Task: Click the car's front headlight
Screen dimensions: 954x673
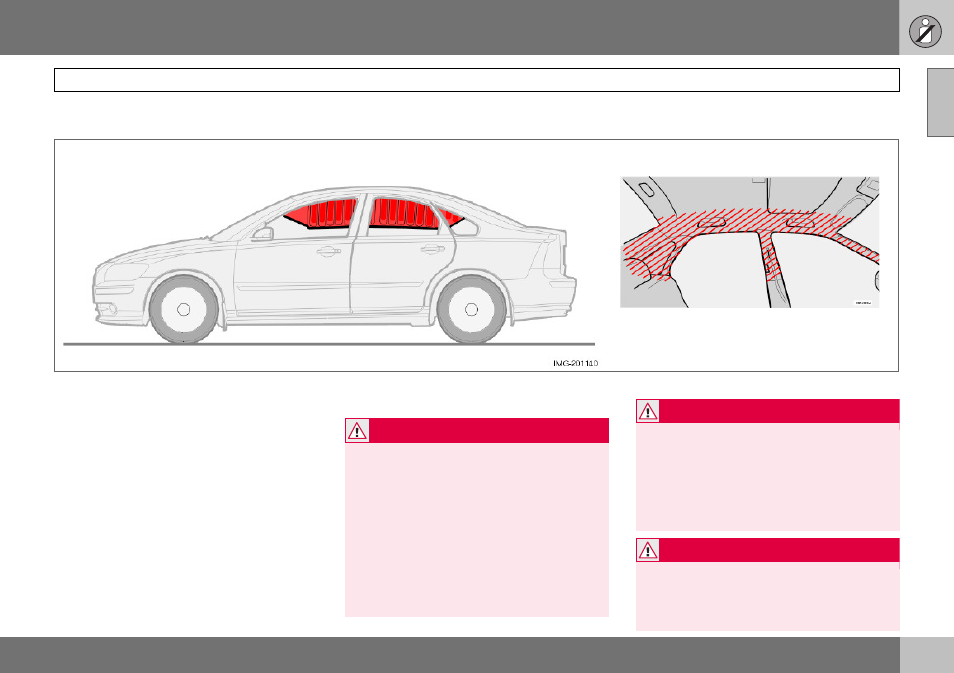Action: click(x=125, y=272)
